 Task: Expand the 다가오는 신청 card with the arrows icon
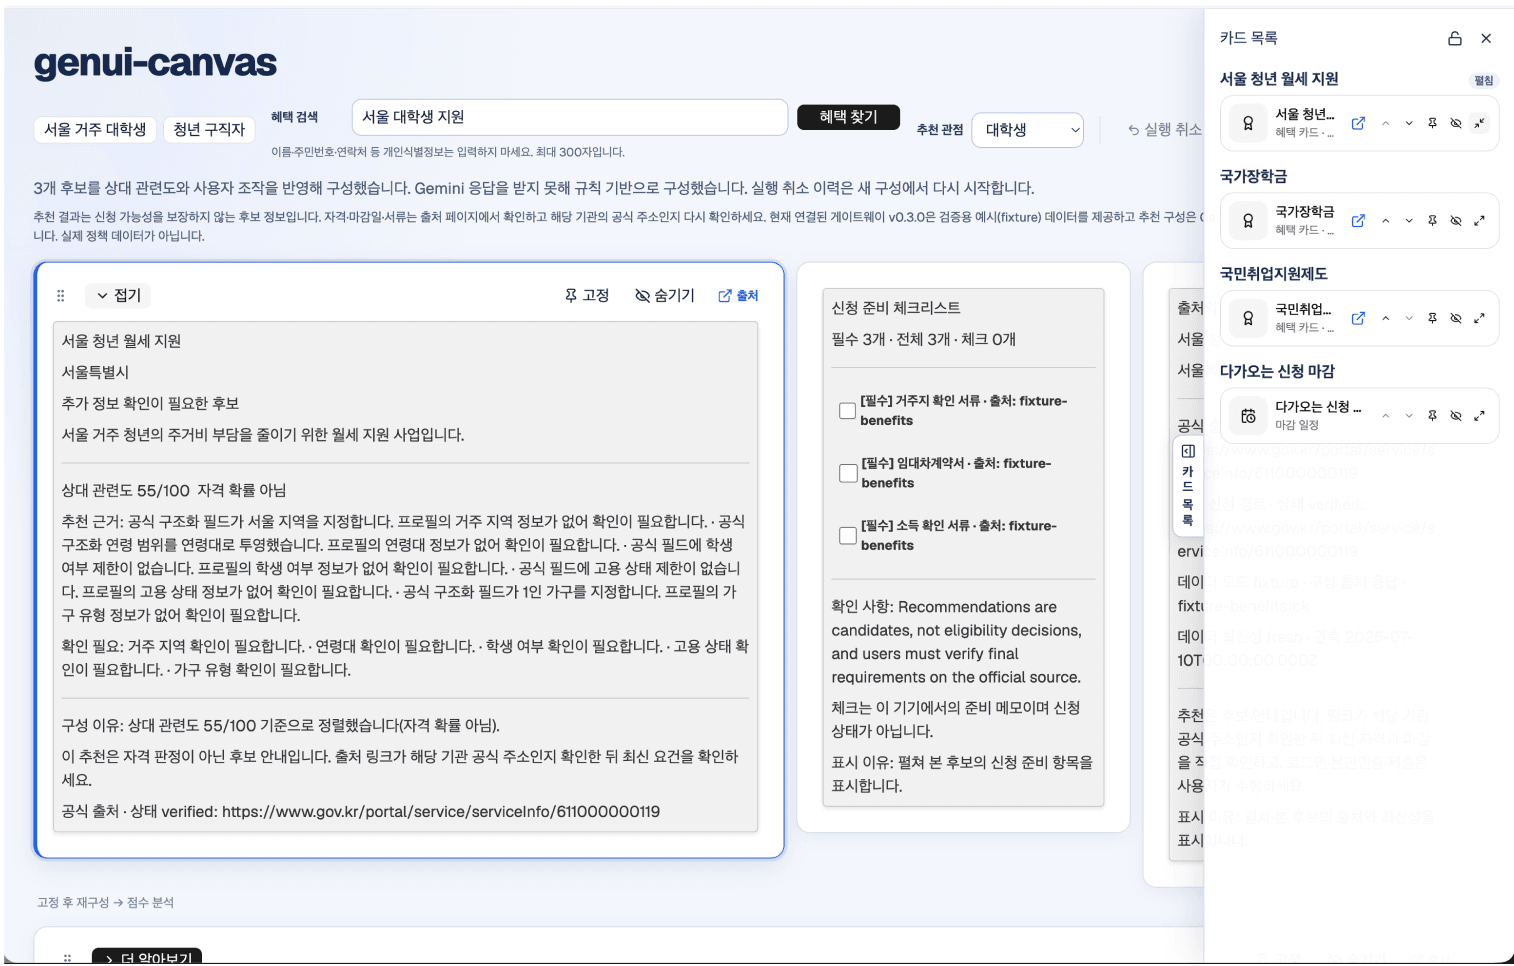tap(1479, 416)
